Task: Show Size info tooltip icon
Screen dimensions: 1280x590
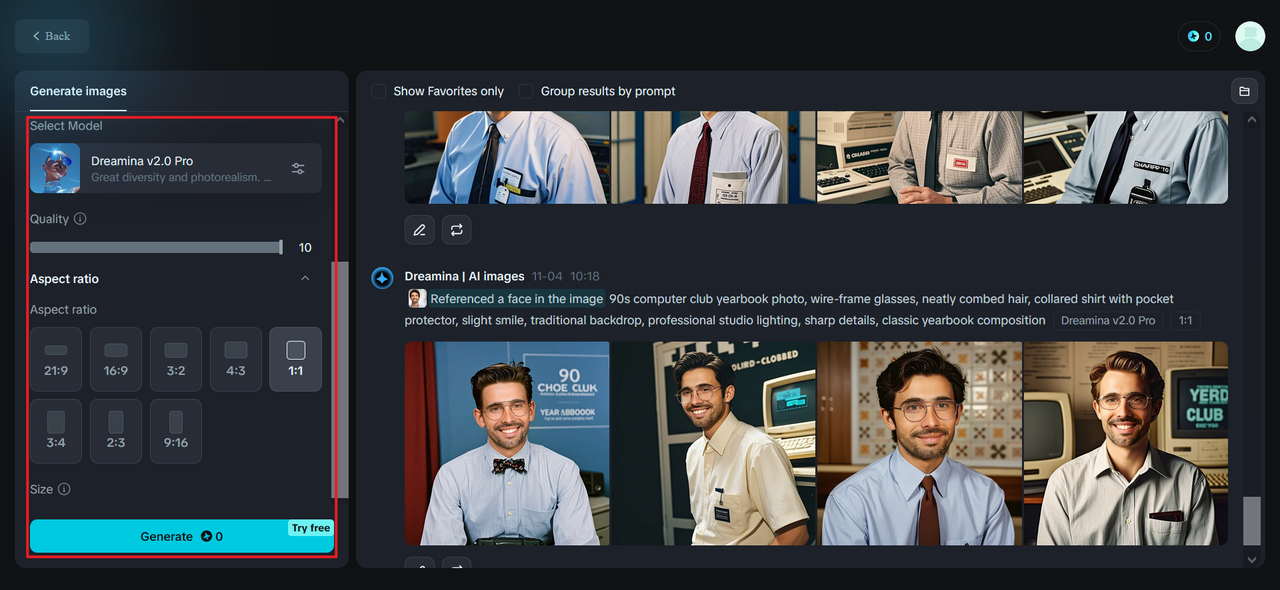Action: [64, 489]
